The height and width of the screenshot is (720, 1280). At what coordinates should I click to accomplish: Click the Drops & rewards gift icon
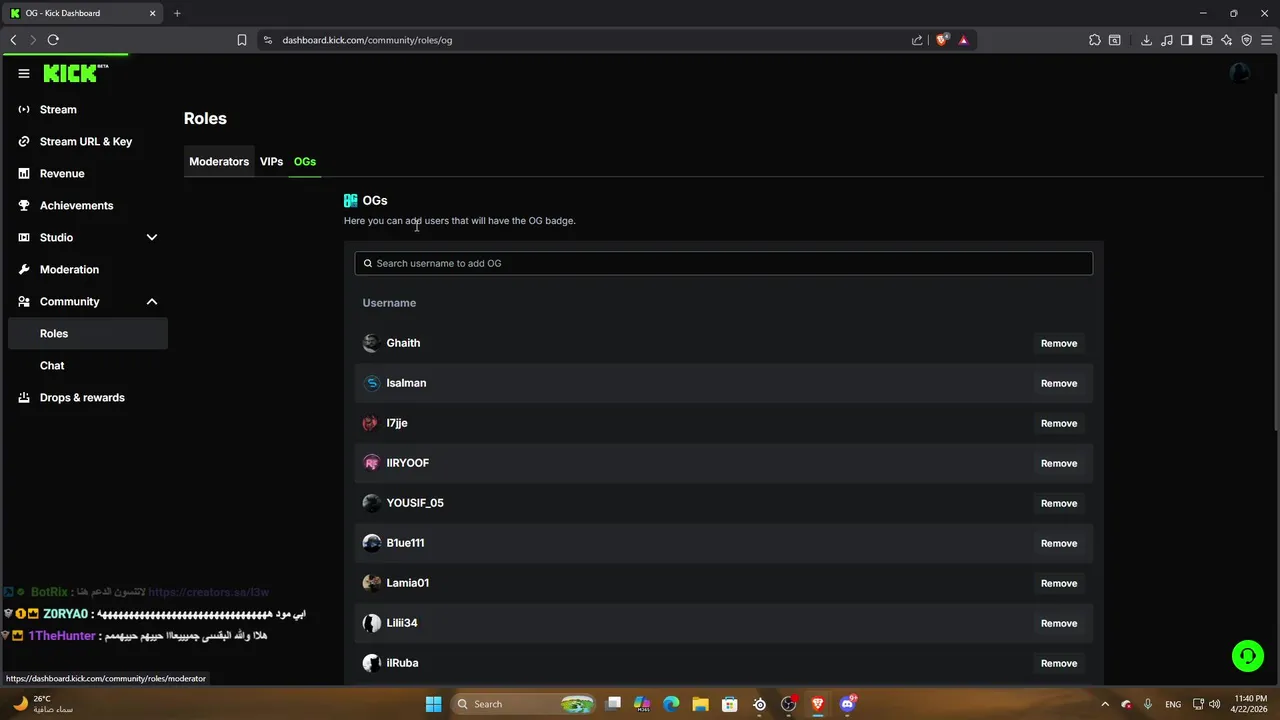click(24, 397)
